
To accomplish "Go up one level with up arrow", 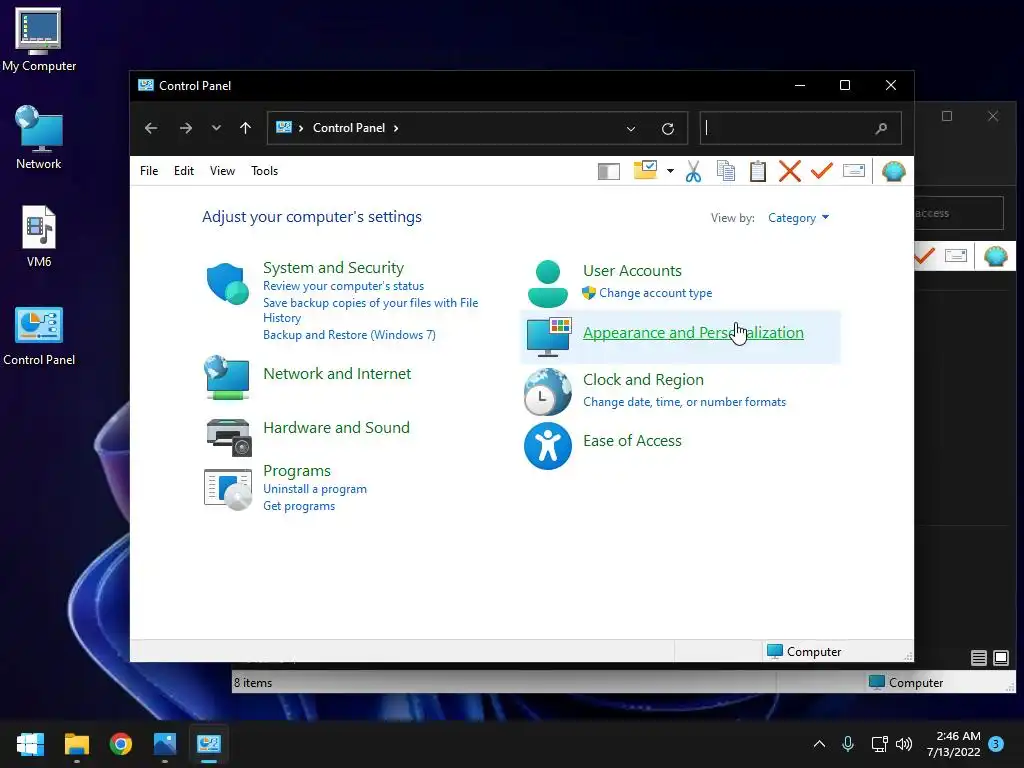I will coord(246,128).
